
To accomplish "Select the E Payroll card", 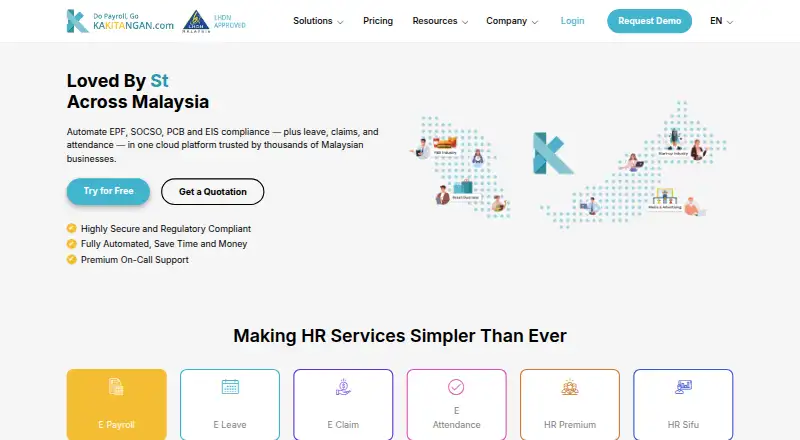I will point(117,404).
